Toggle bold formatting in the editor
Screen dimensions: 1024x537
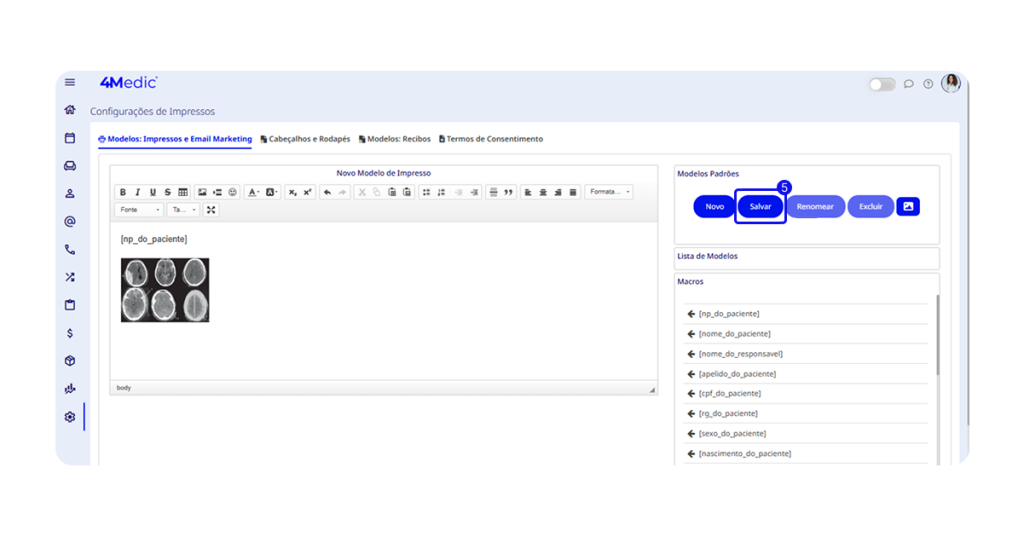(123, 192)
